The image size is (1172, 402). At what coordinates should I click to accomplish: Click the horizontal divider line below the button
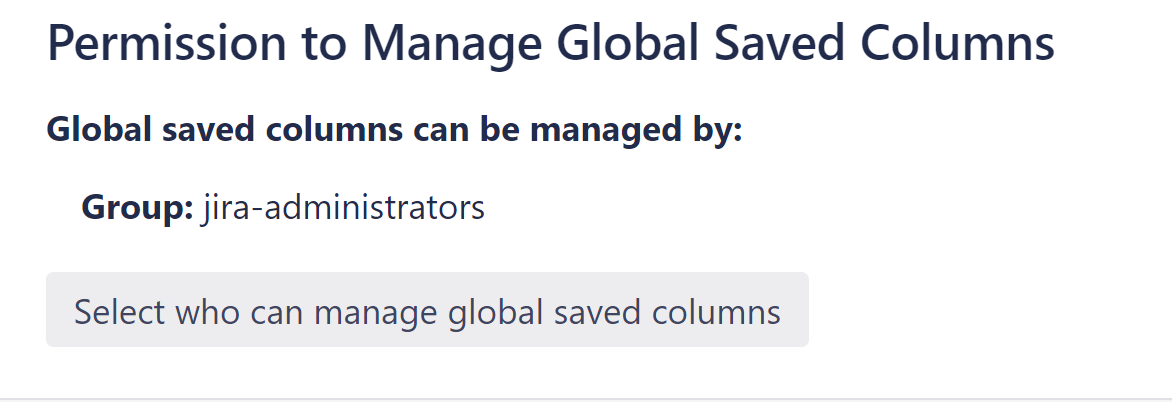[x=586, y=399]
